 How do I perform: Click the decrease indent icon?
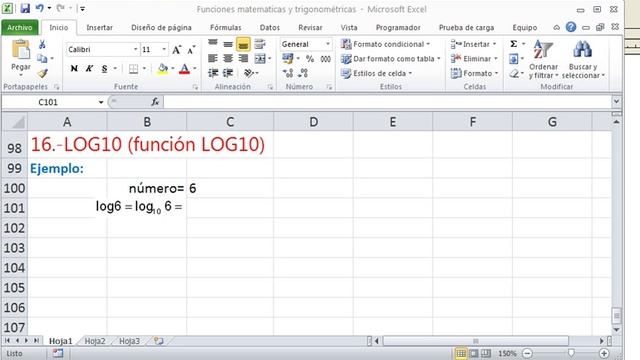pos(213,73)
